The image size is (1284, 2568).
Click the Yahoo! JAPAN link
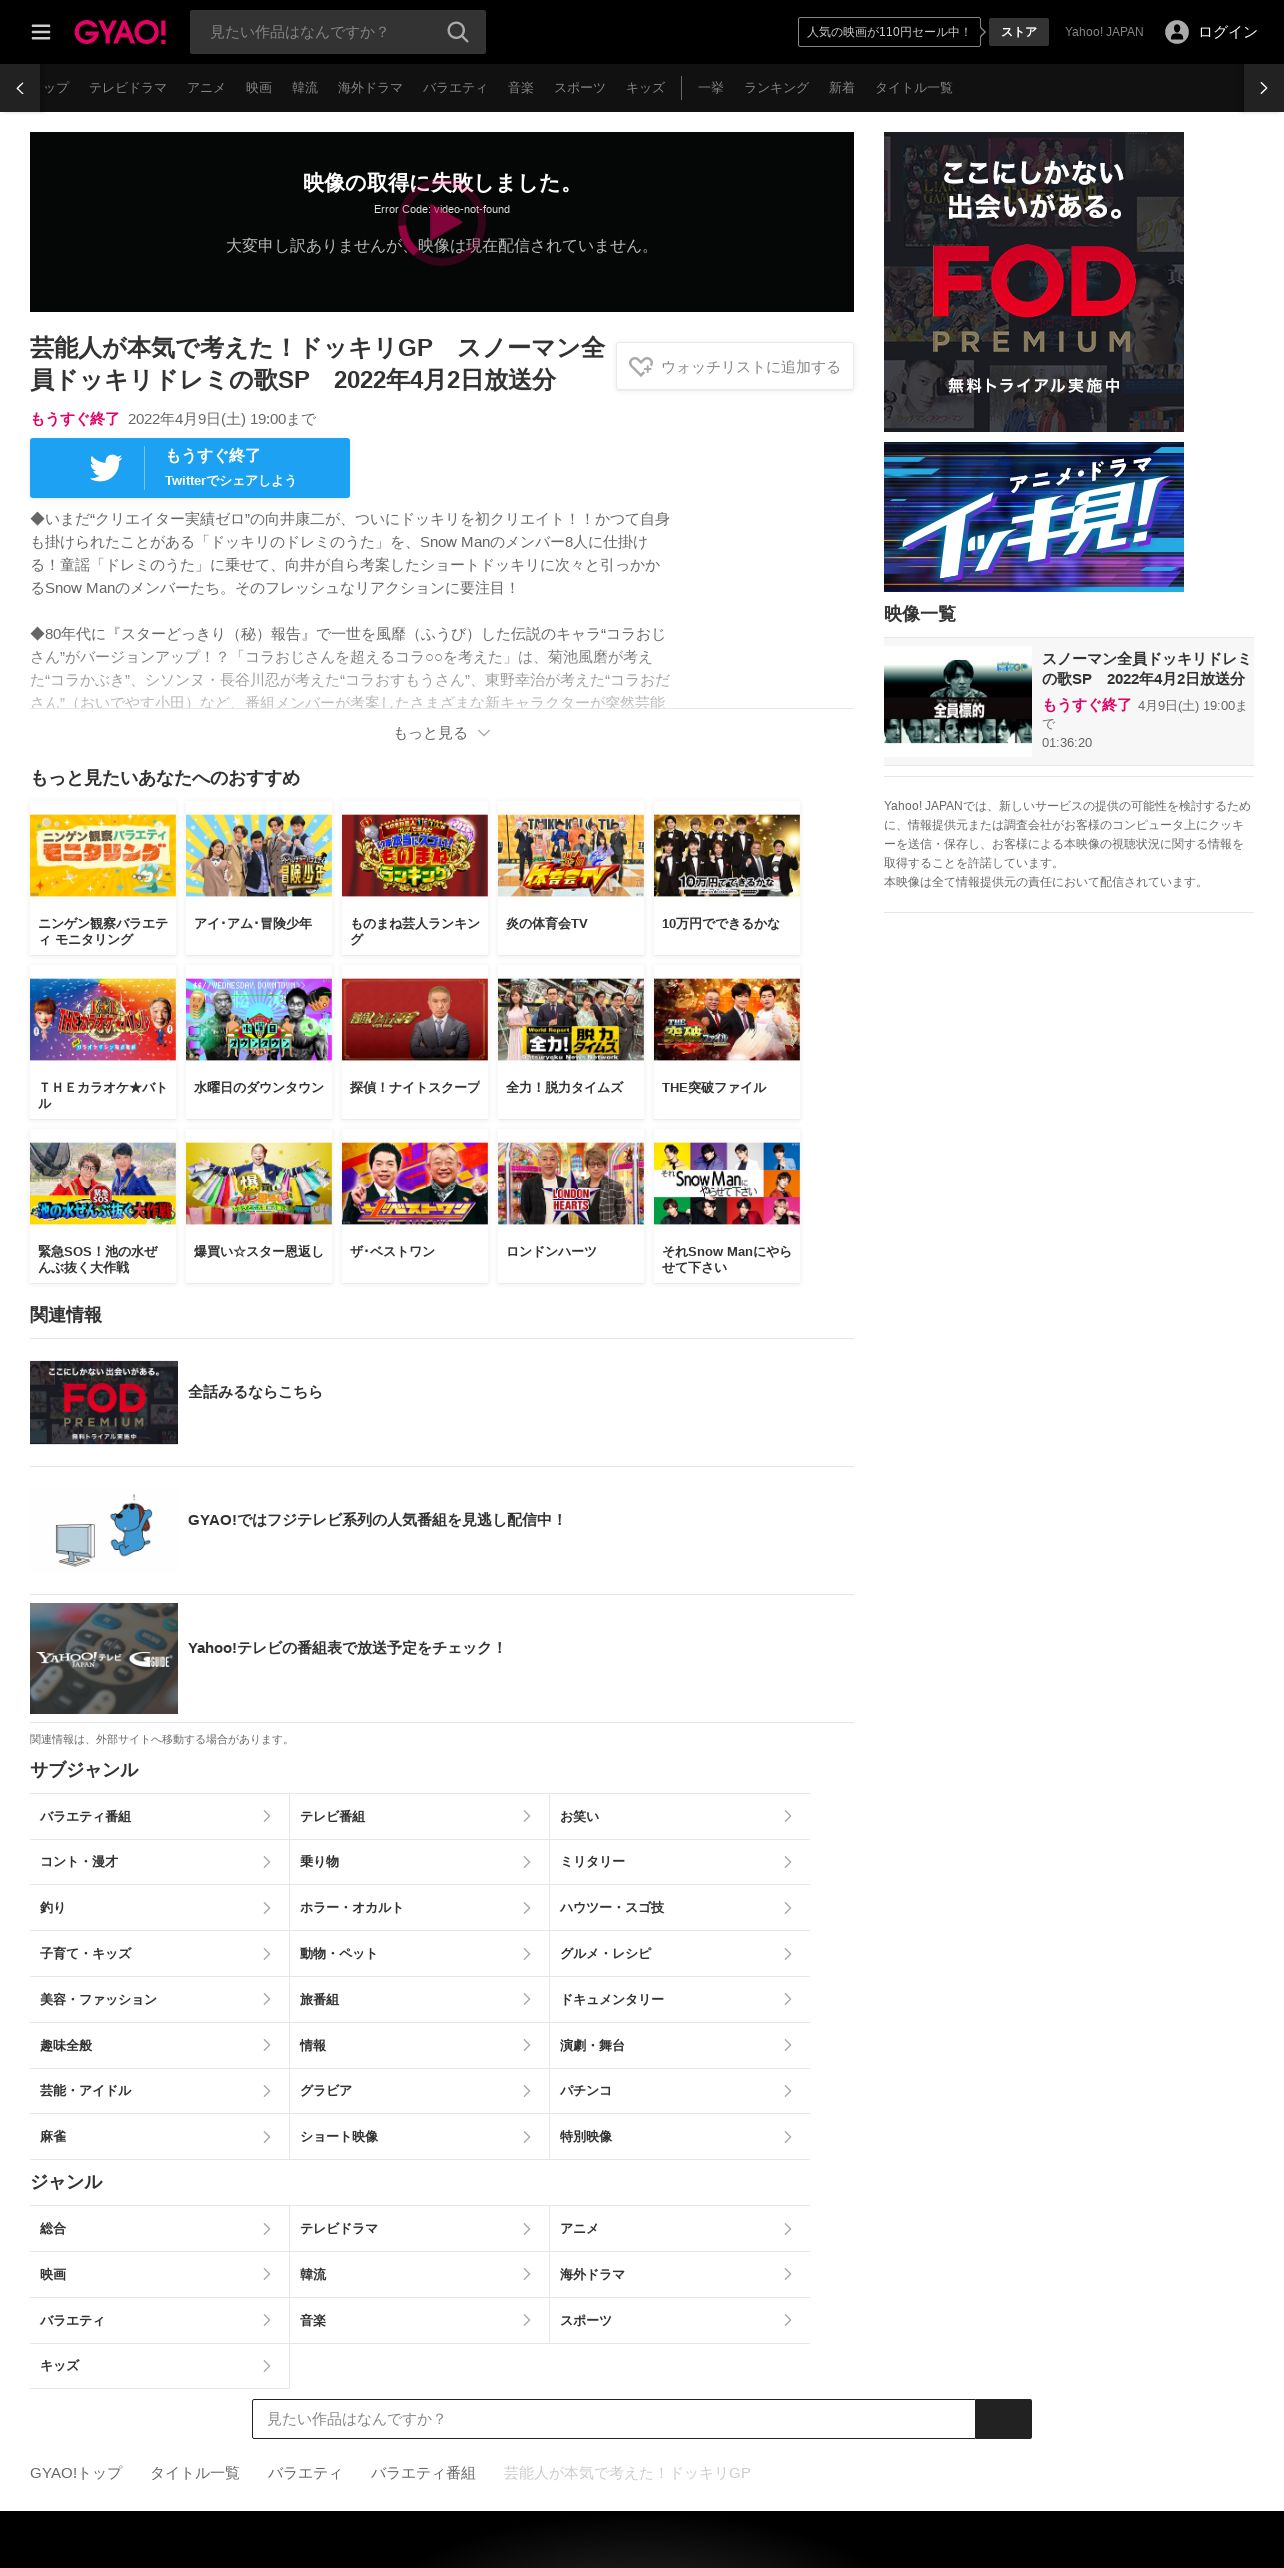pyautogui.click(x=1104, y=32)
